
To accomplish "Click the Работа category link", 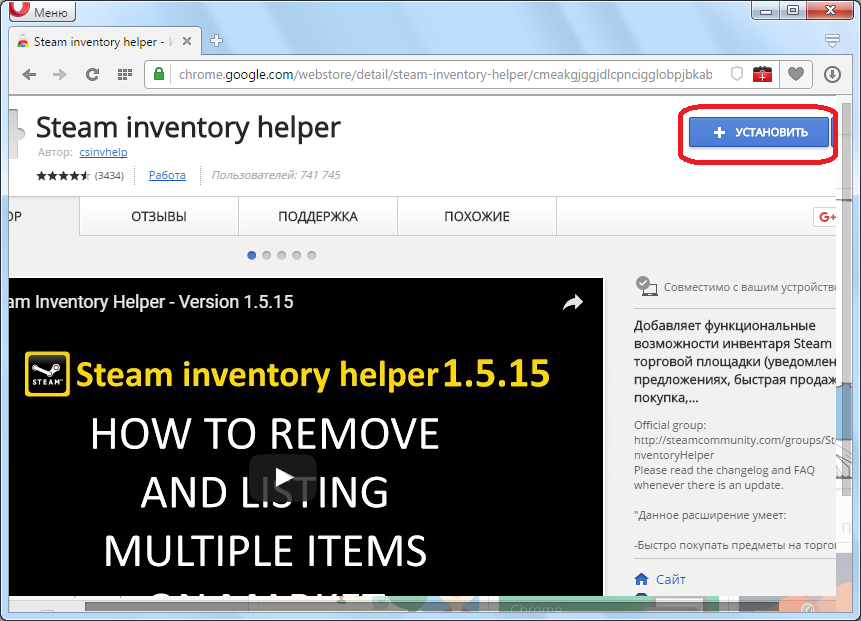I will point(167,175).
